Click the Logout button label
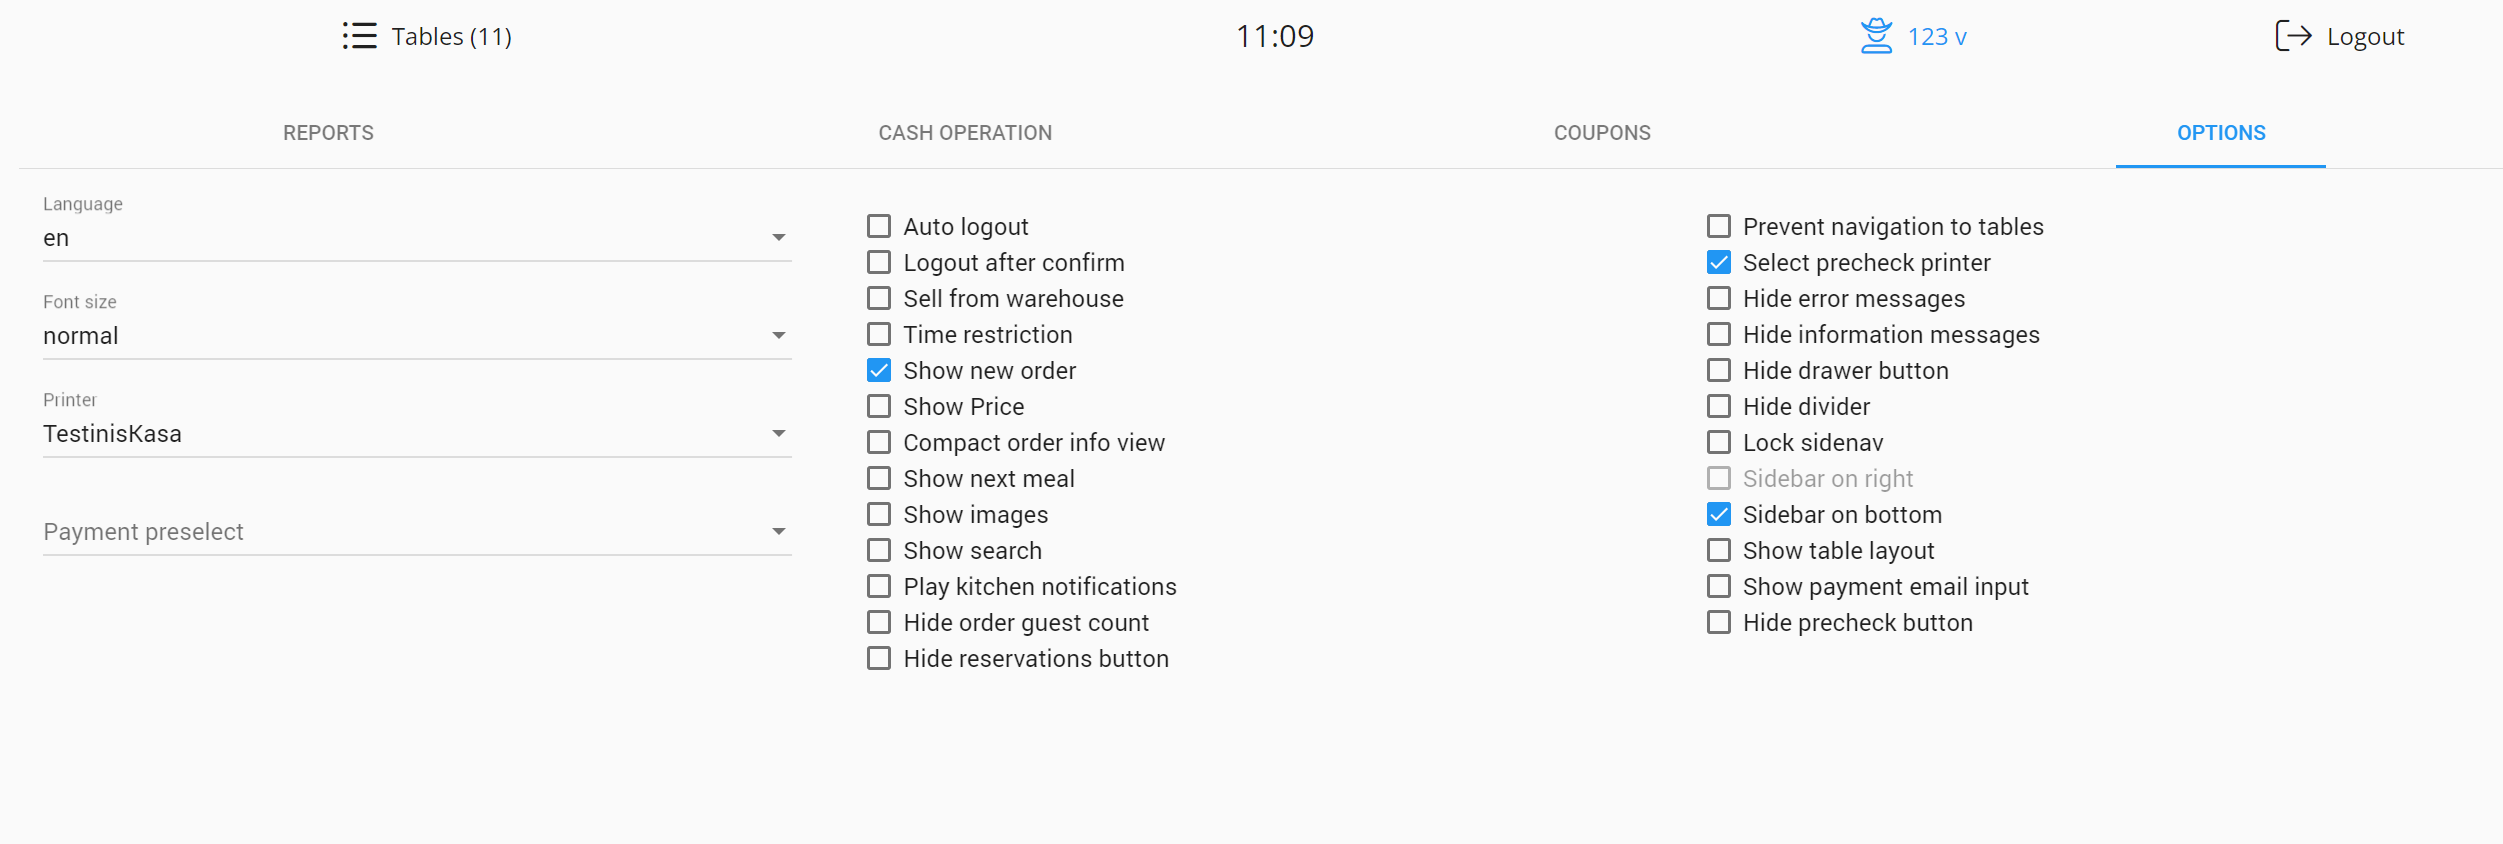Image resolution: width=2503 pixels, height=844 pixels. [x=2365, y=37]
